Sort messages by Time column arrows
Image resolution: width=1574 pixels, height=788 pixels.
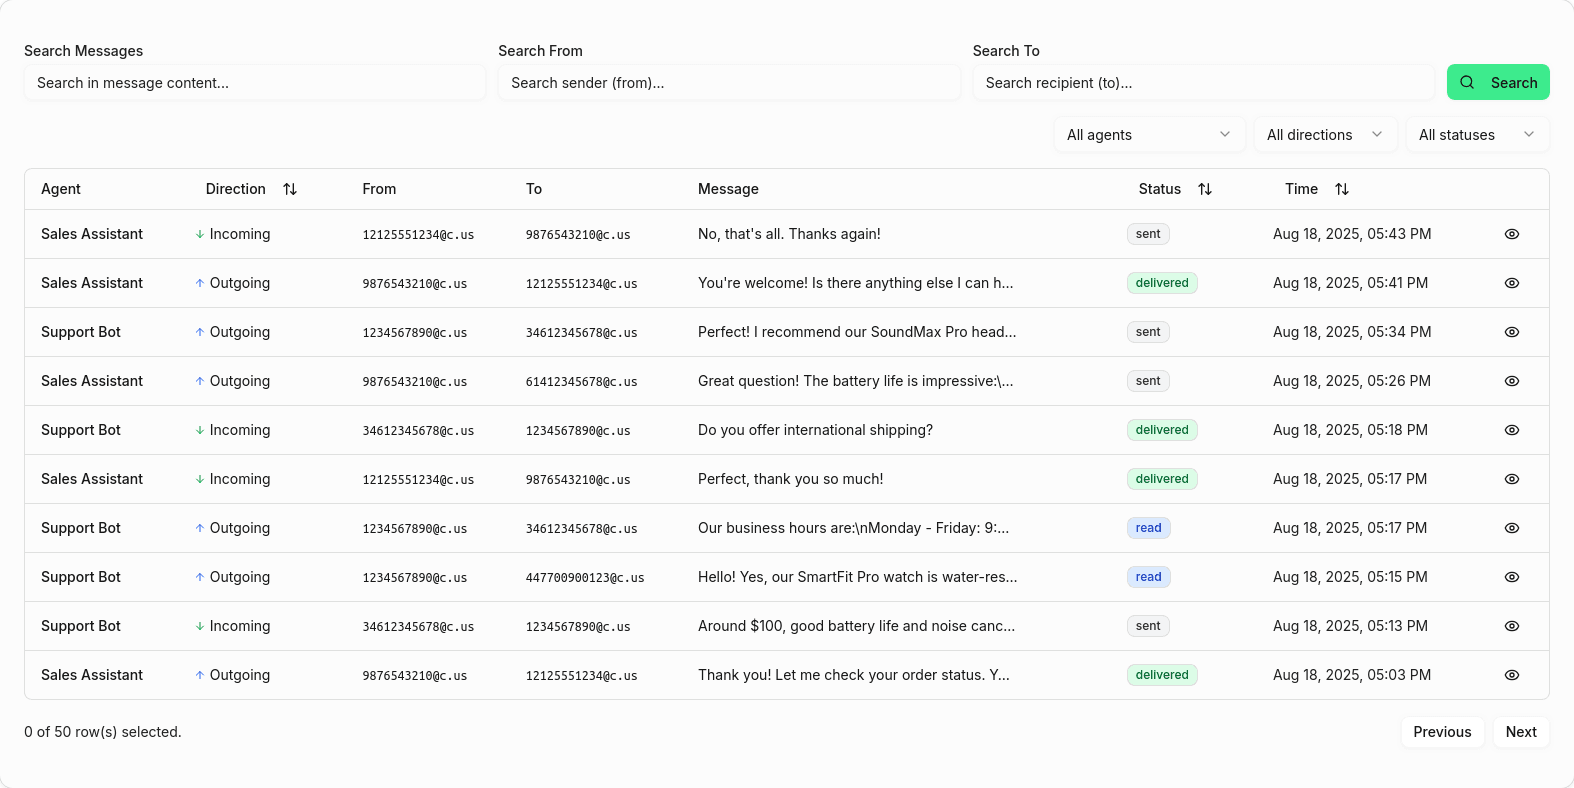coord(1342,189)
